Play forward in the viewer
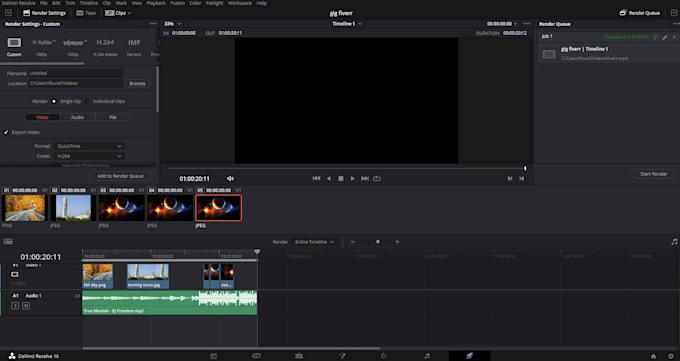 (352, 179)
